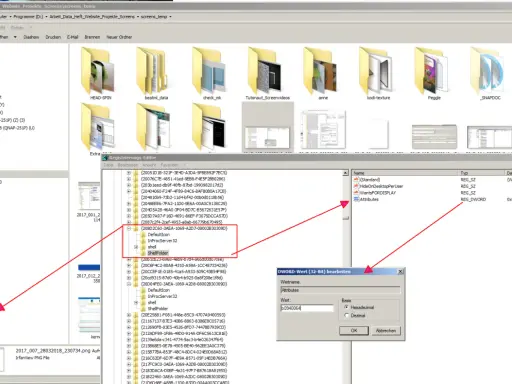Click Drucken in the Explorer toolbar

coord(53,37)
